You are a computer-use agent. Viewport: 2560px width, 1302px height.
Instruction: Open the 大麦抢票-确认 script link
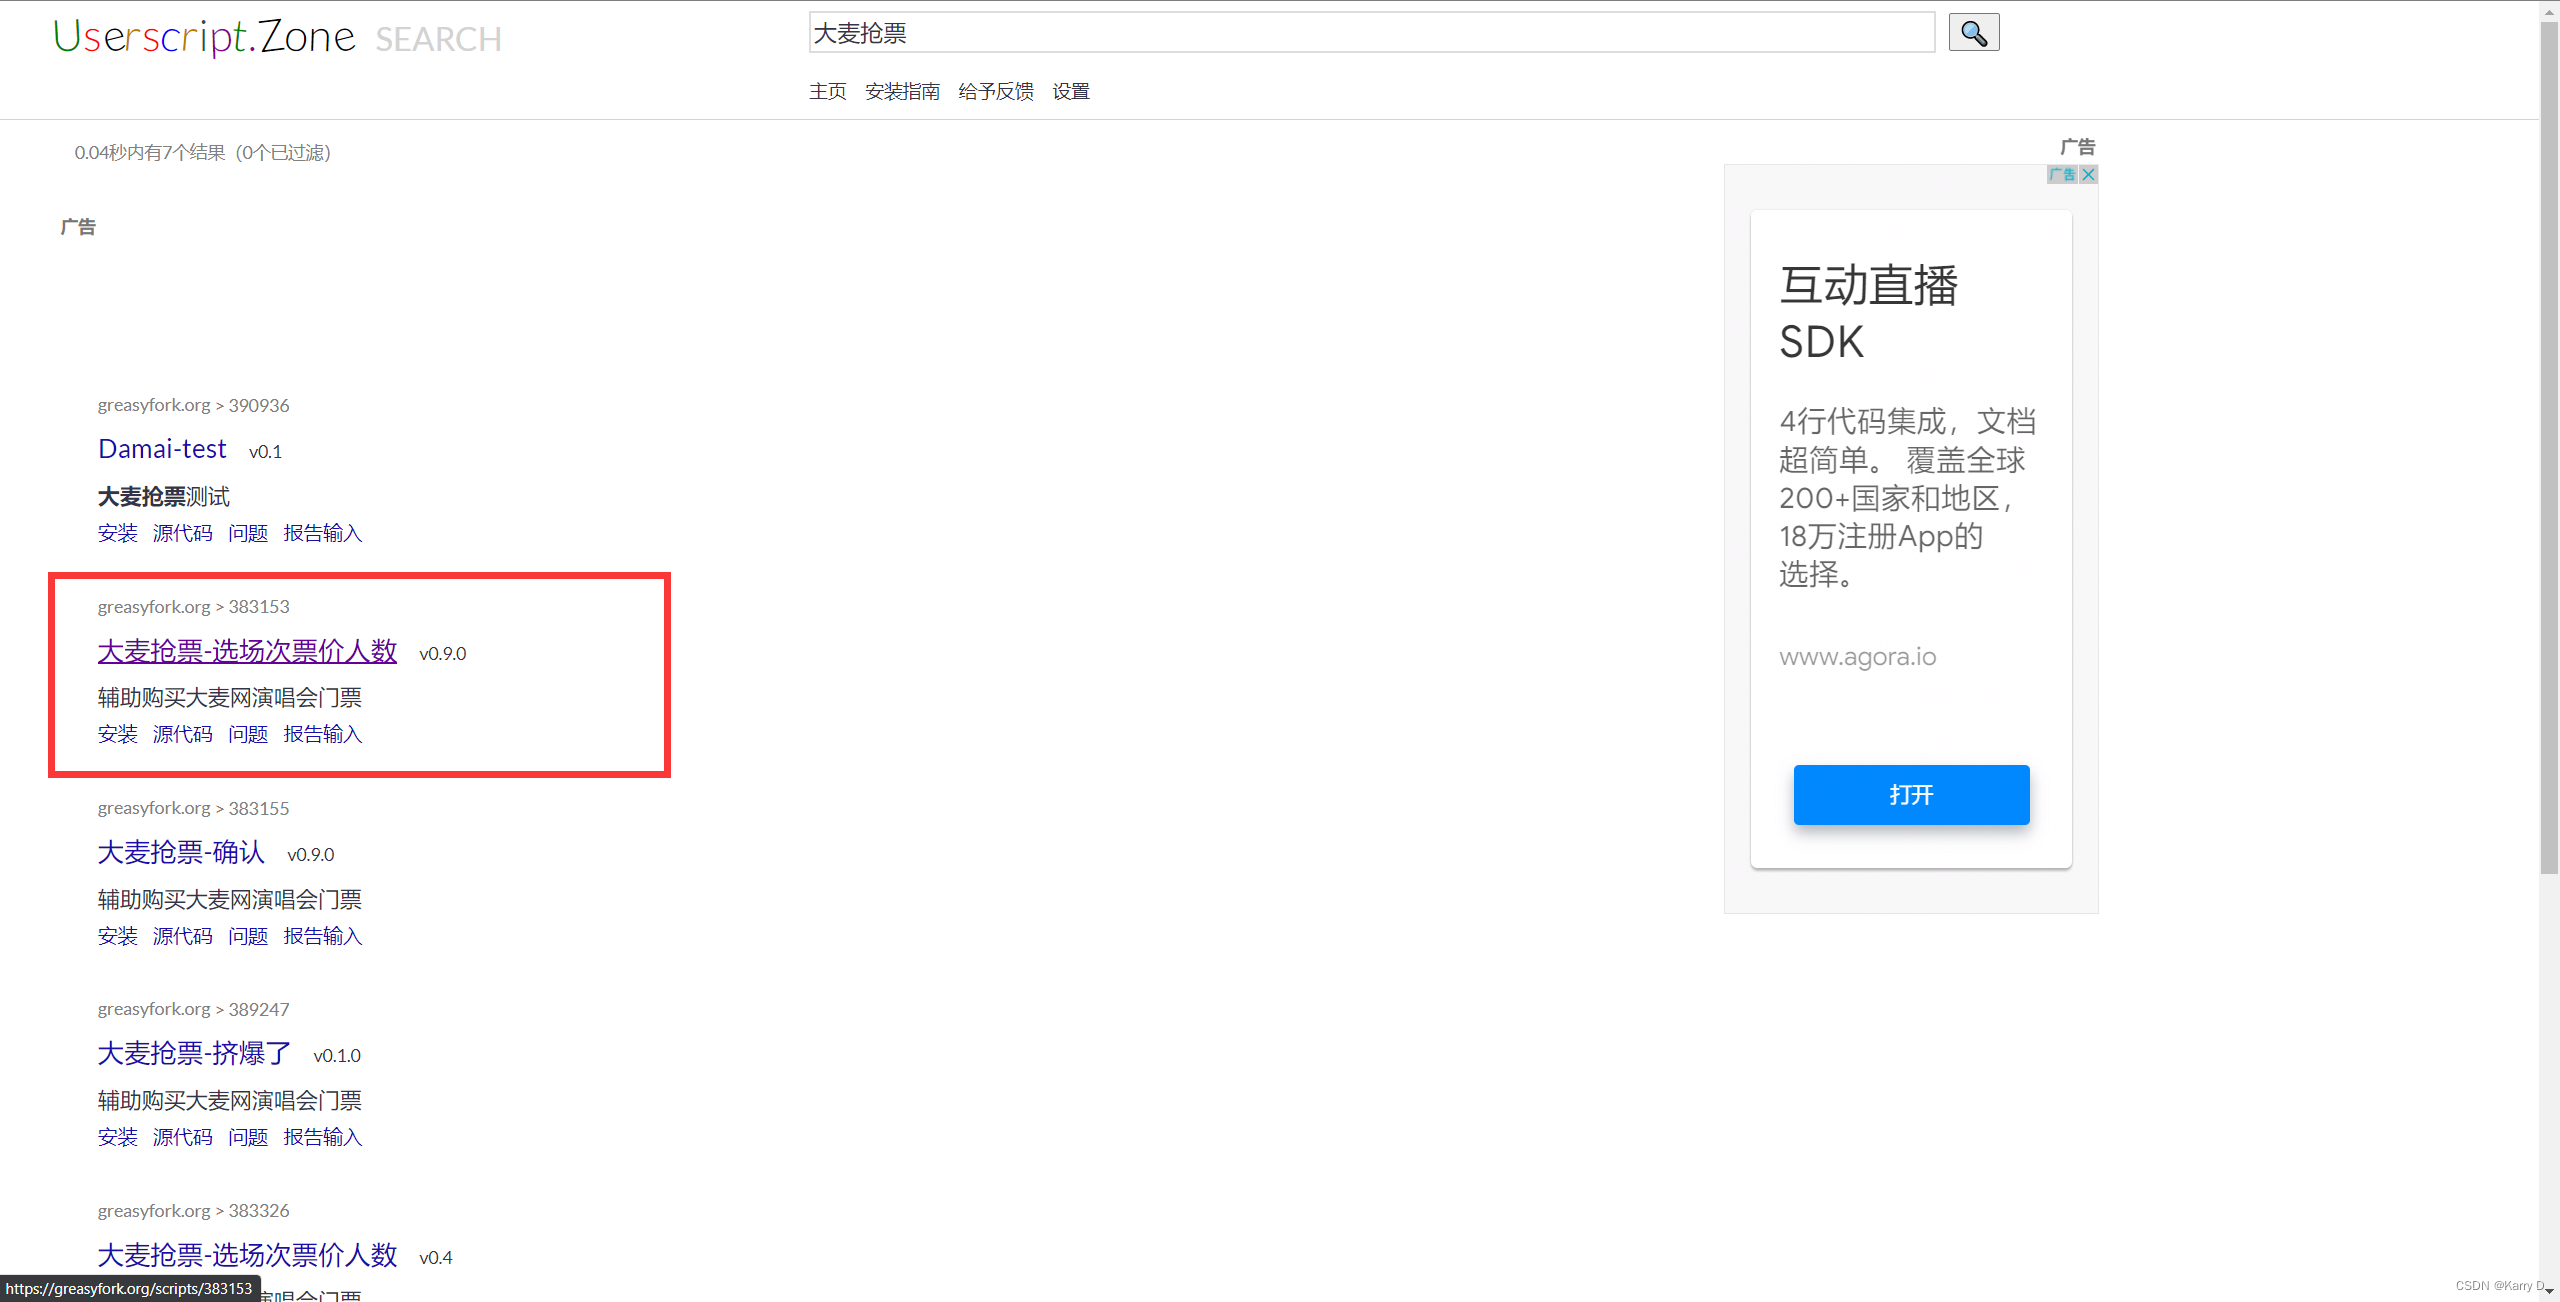click(181, 852)
